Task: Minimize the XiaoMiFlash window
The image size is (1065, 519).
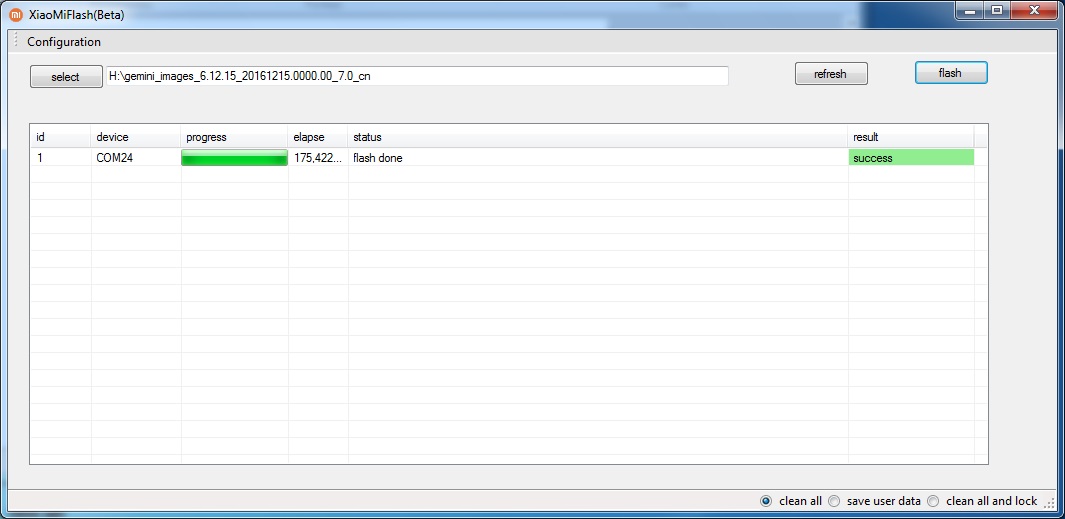Action: (x=971, y=10)
